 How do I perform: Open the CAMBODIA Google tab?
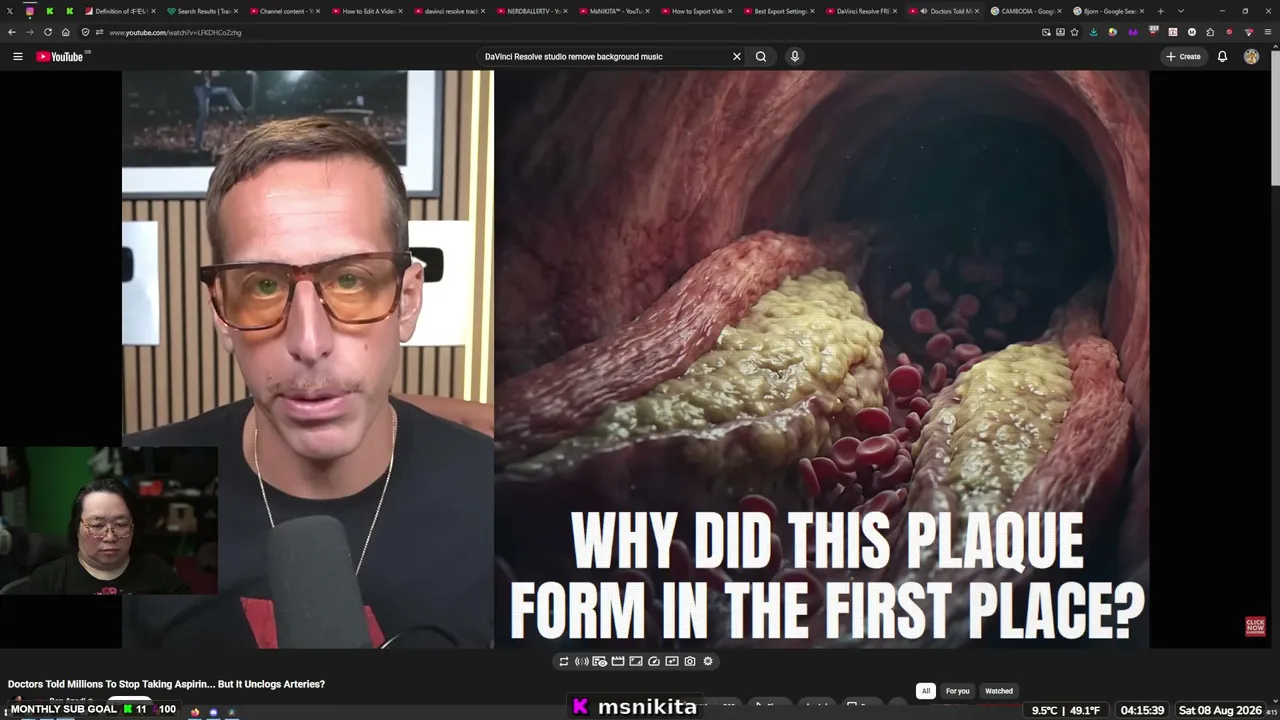pos(1027,11)
